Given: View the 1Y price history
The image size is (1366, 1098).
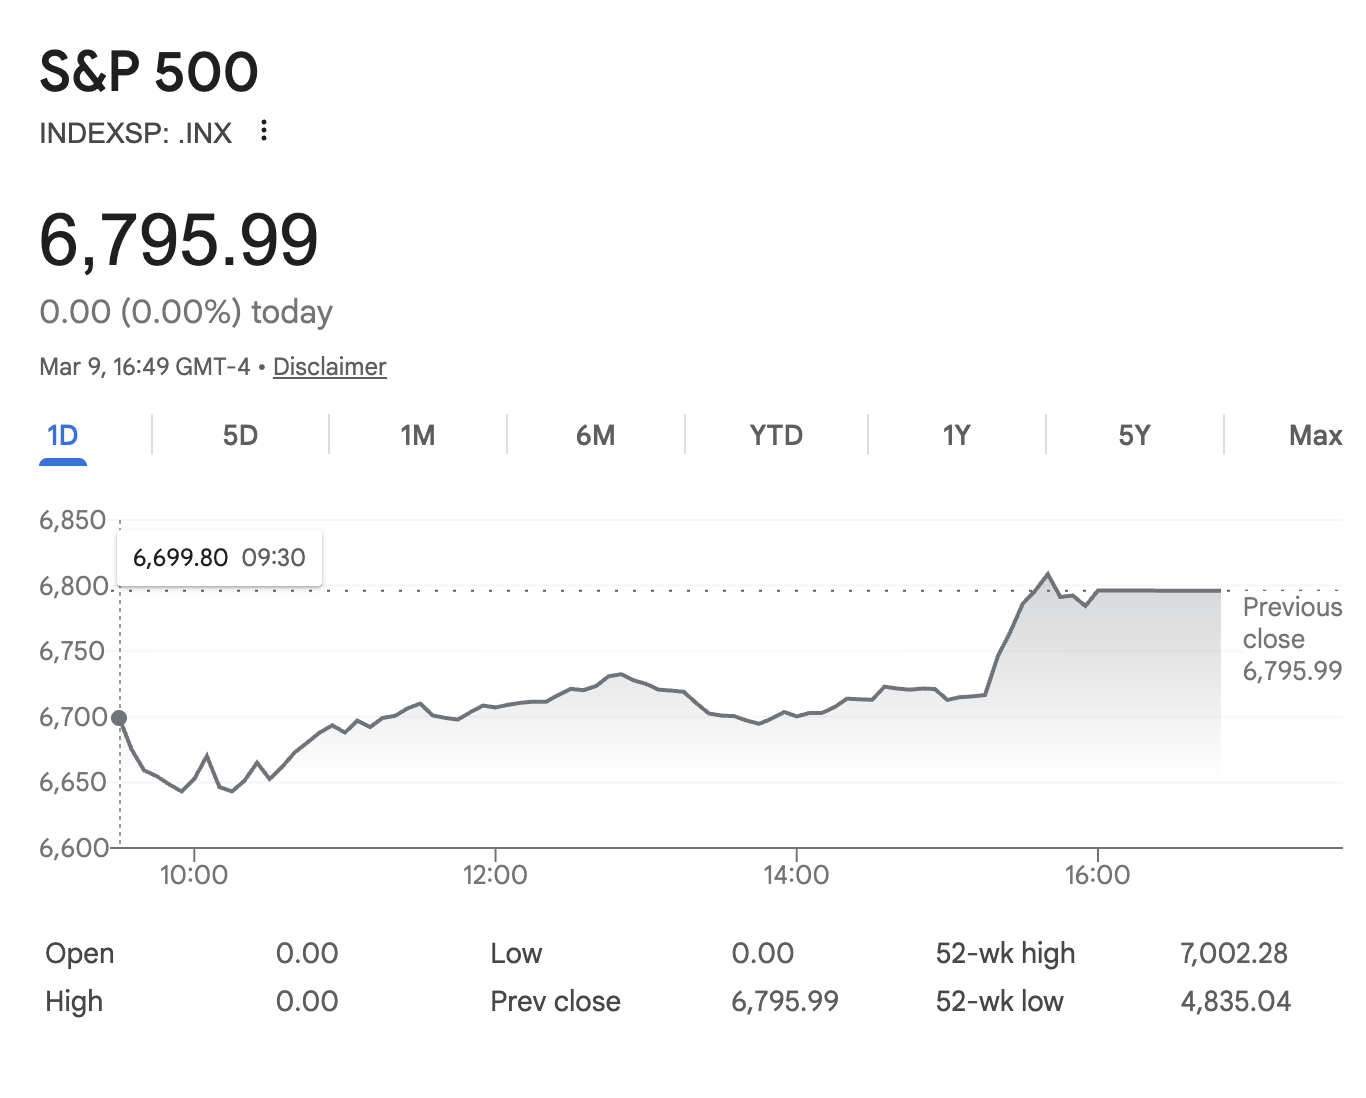Looking at the screenshot, I should point(955,435).
